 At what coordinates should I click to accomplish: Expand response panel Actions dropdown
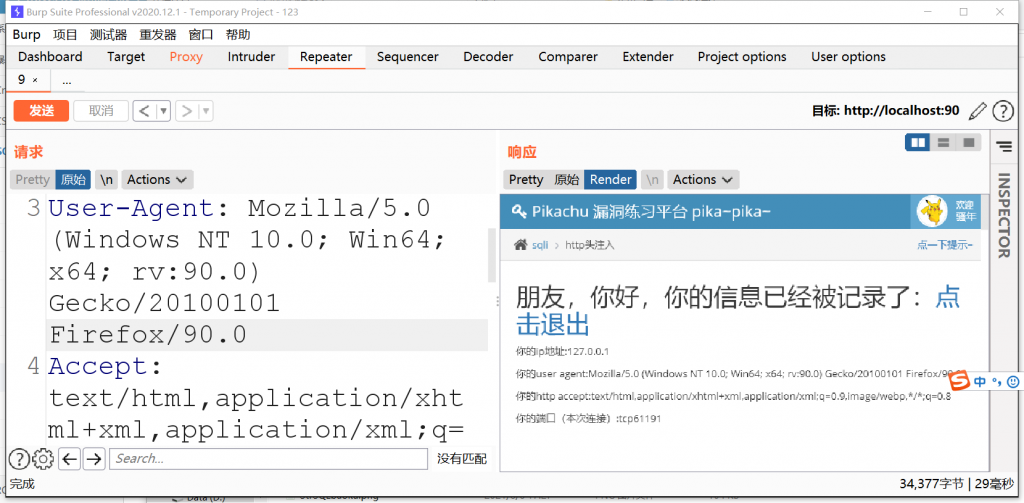pos(702,180)
